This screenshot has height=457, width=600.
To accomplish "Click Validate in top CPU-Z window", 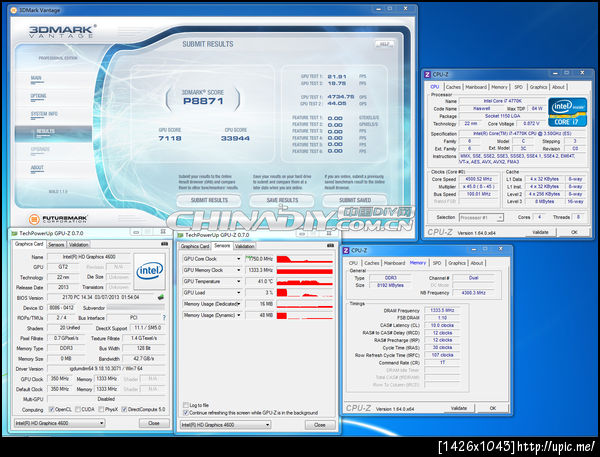I will (540, 232).
